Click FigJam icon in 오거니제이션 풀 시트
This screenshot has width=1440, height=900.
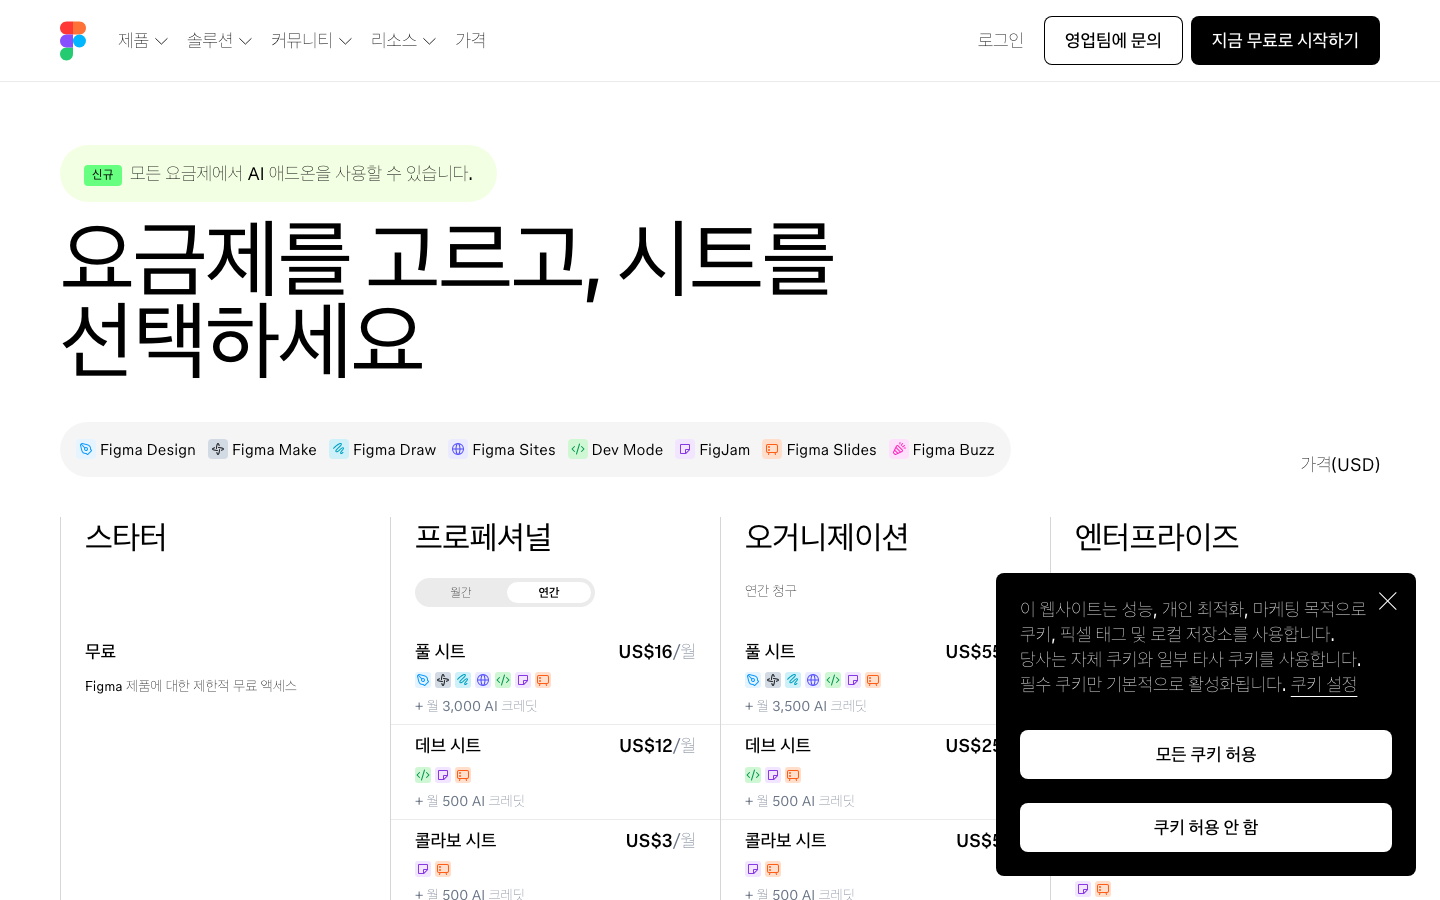tap(853, 680)
